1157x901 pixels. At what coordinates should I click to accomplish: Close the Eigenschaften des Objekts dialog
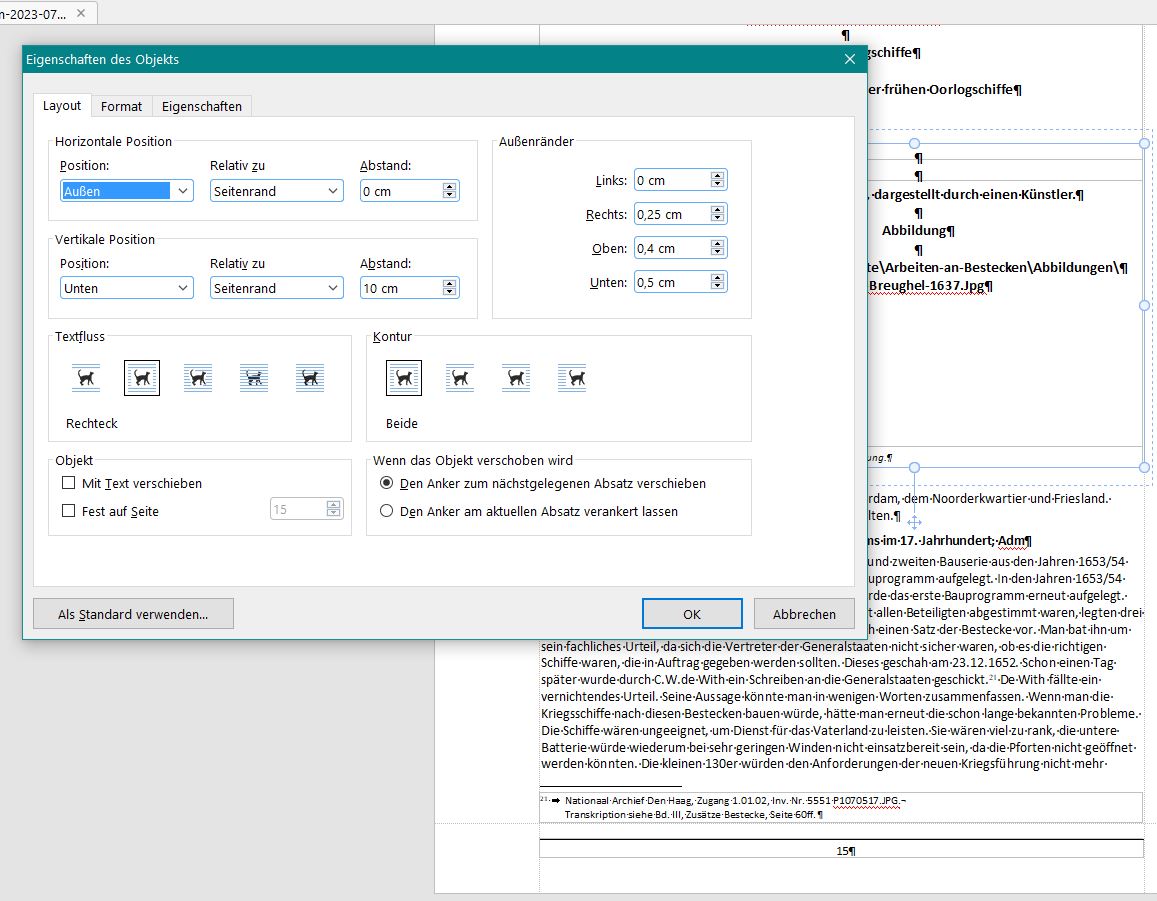pyautogui.click(x=849, y=59)
